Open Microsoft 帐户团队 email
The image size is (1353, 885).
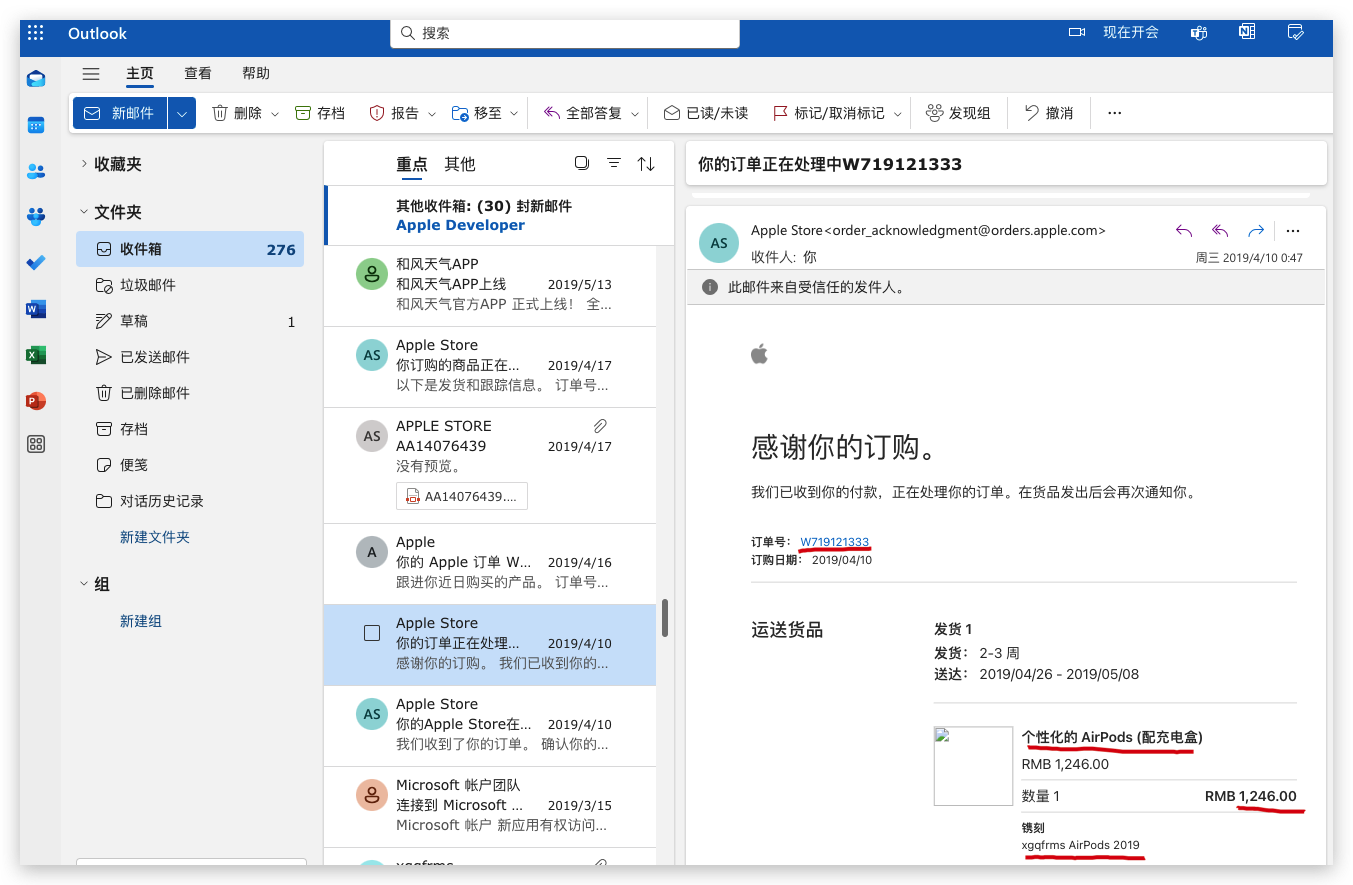pos(490,805)
